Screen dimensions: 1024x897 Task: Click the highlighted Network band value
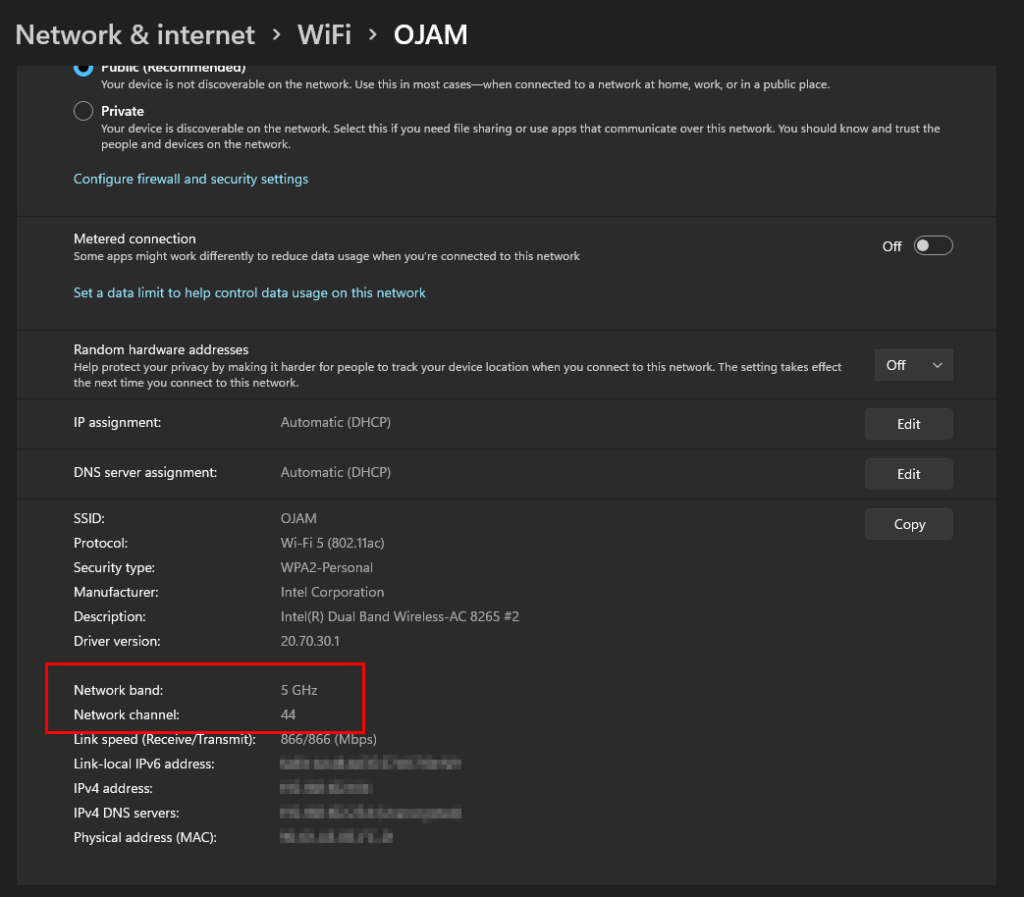[297, 689]
